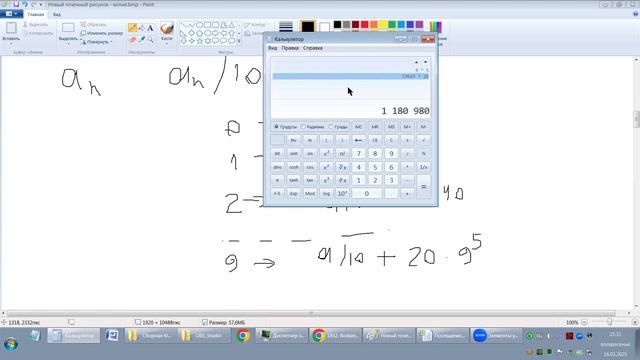Open OBS_Studio folder in the taskbar
The height and width of the screenshot is (360, 640).
coord(204,336)
